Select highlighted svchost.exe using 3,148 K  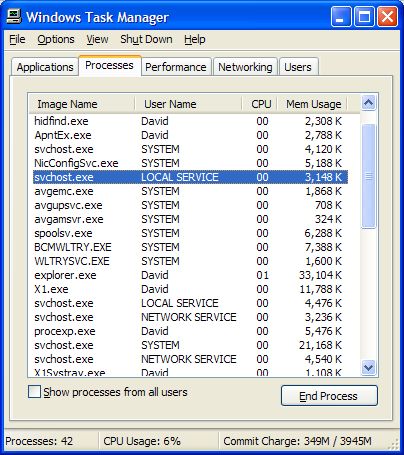tap(190, 177)
